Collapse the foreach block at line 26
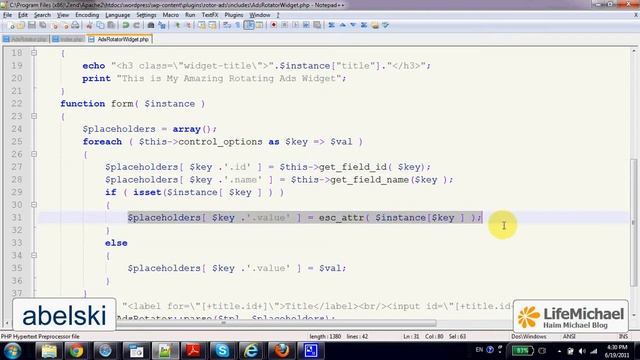 point(34,154)
